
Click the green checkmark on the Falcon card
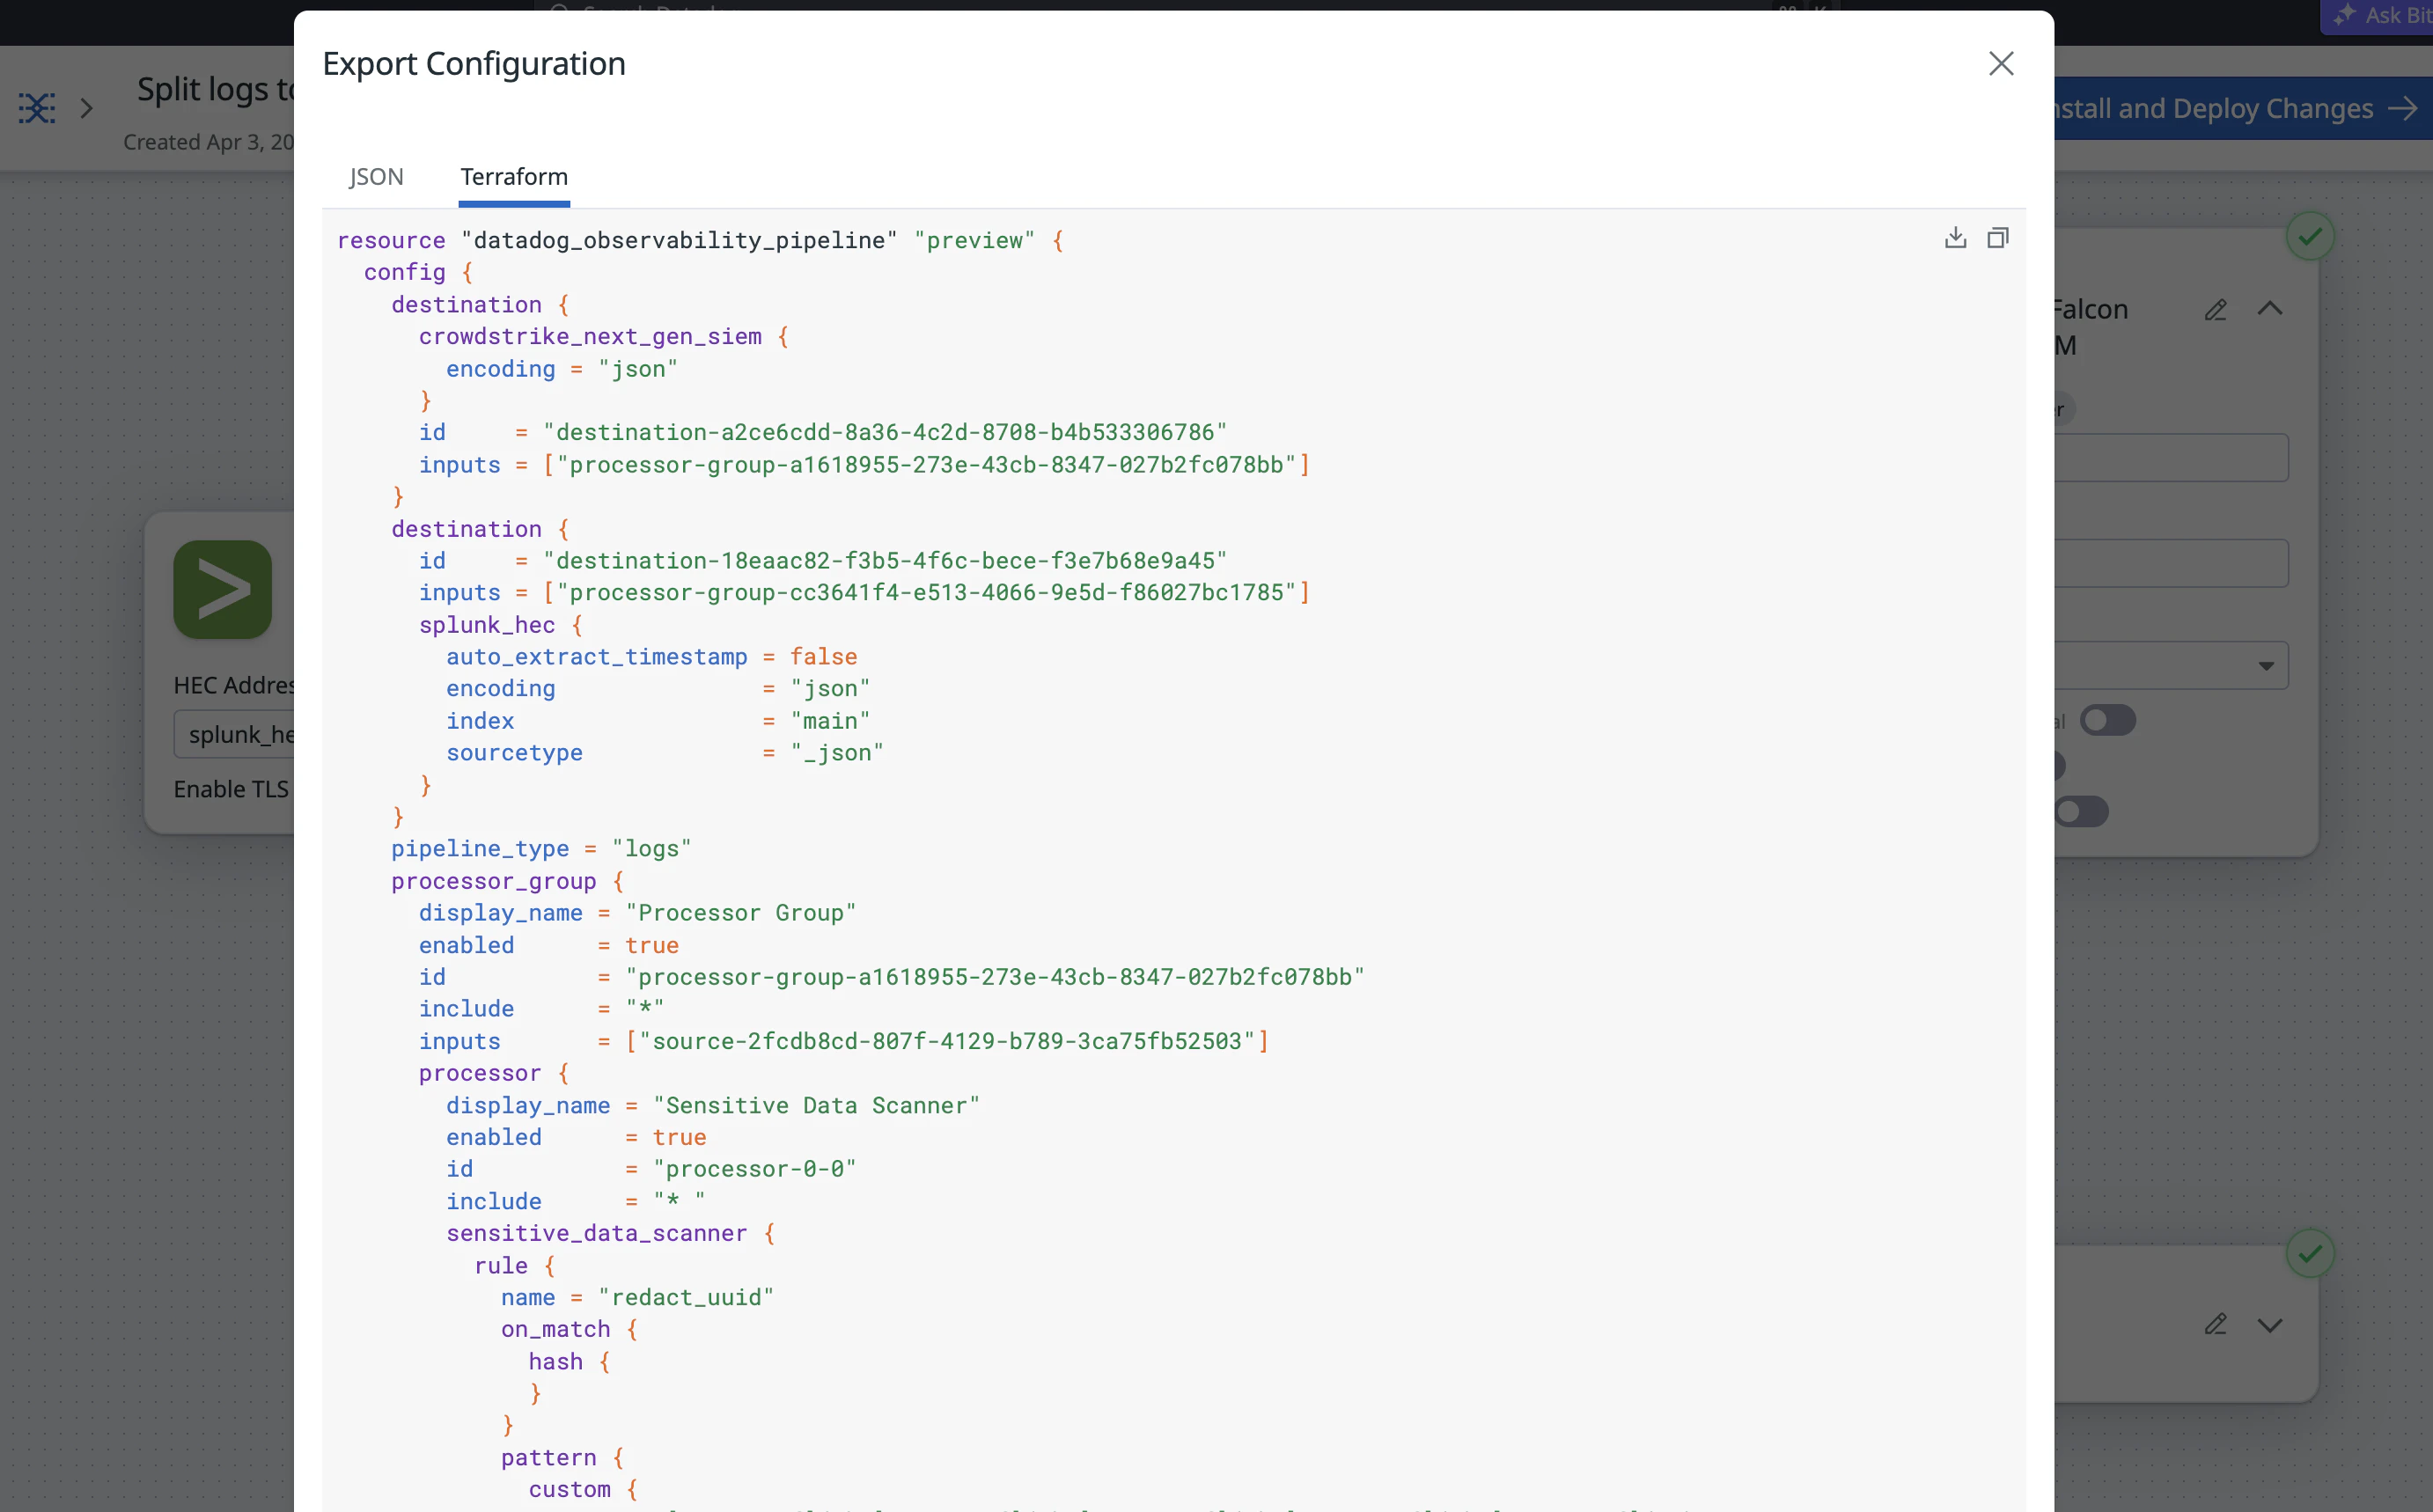[2310, 236]
